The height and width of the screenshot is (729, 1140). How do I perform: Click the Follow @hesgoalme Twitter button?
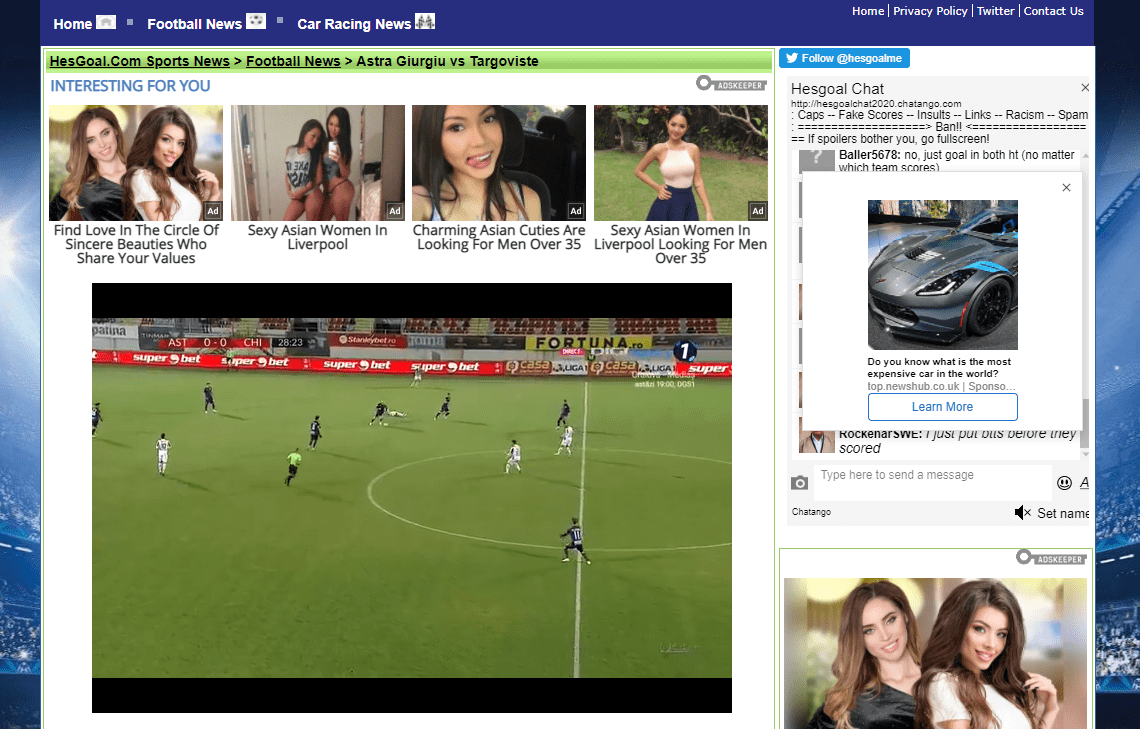point(844,58)
